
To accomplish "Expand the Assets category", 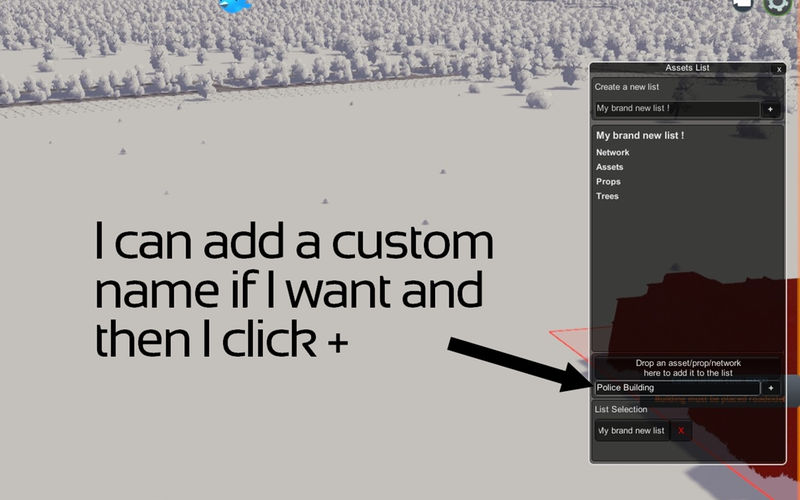I will (x=609, y=167).
